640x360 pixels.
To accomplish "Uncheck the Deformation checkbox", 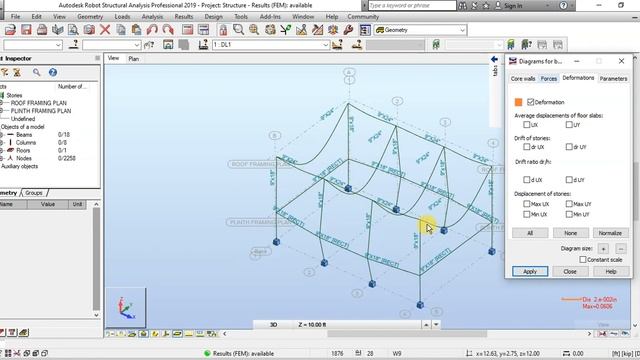I will pos(530,102).
